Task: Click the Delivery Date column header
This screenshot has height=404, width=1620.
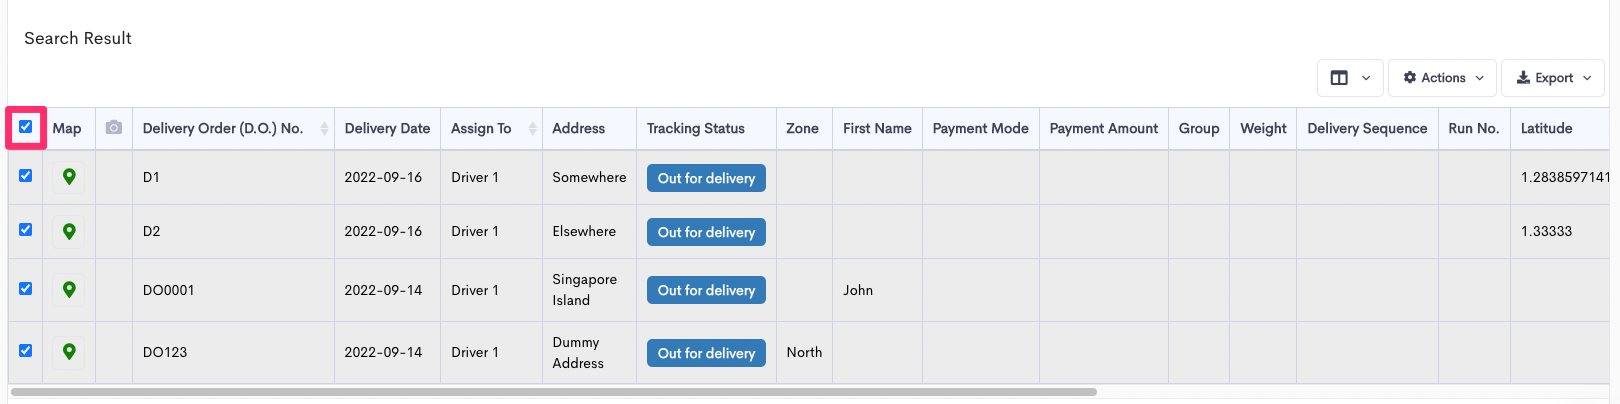Action: [x=387, y=128]
